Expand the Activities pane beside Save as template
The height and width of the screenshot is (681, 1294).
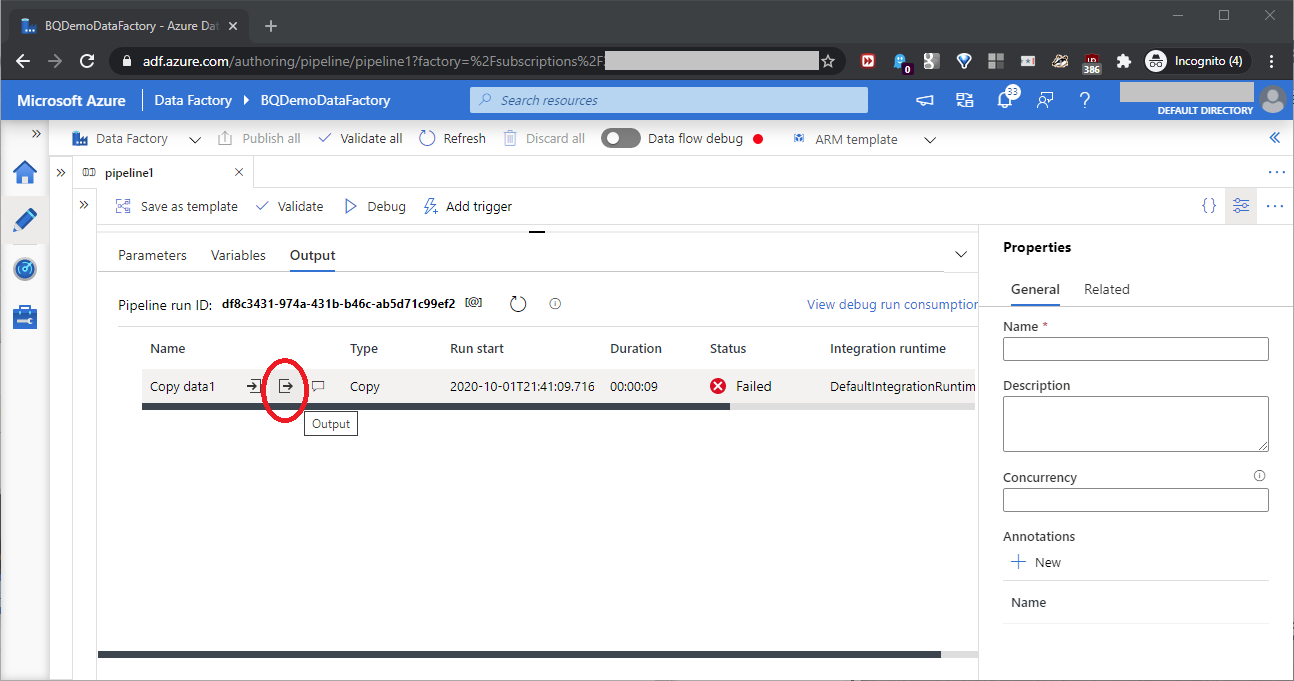(x=85, y=205)
